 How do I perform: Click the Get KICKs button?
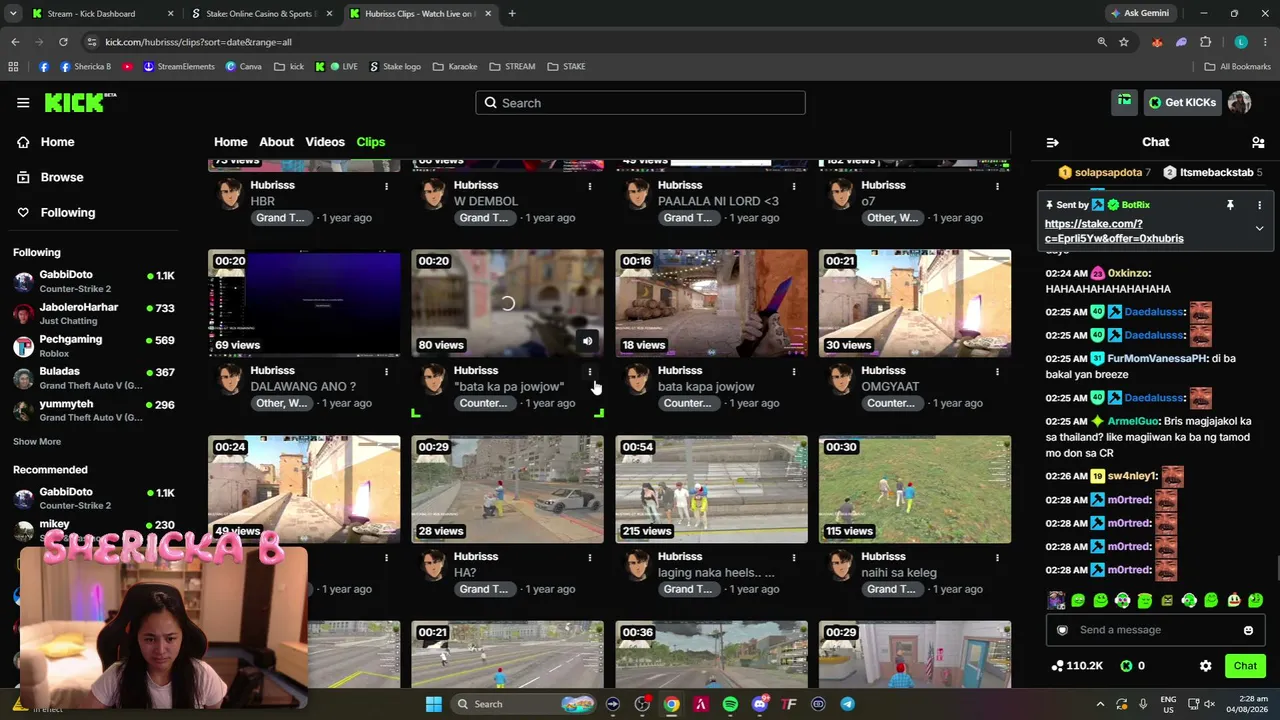point(1182,102)
